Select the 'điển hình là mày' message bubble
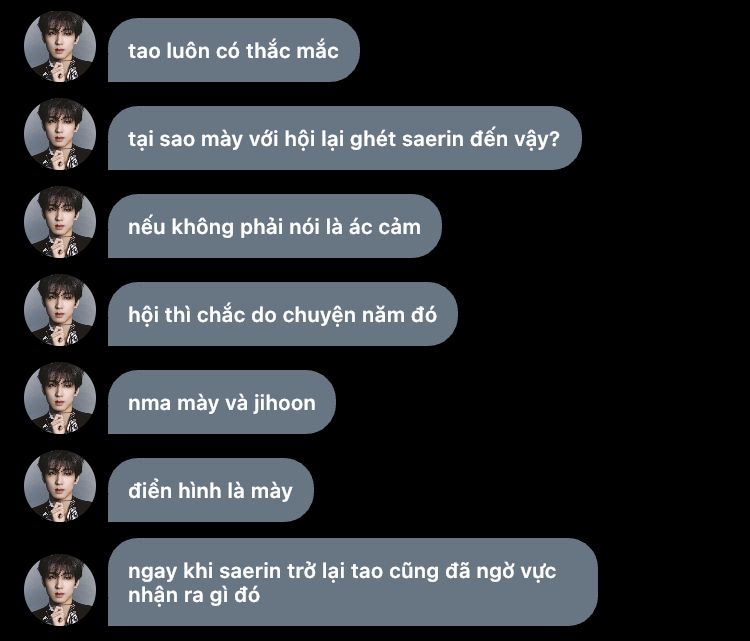 click(x=210, y=490)
